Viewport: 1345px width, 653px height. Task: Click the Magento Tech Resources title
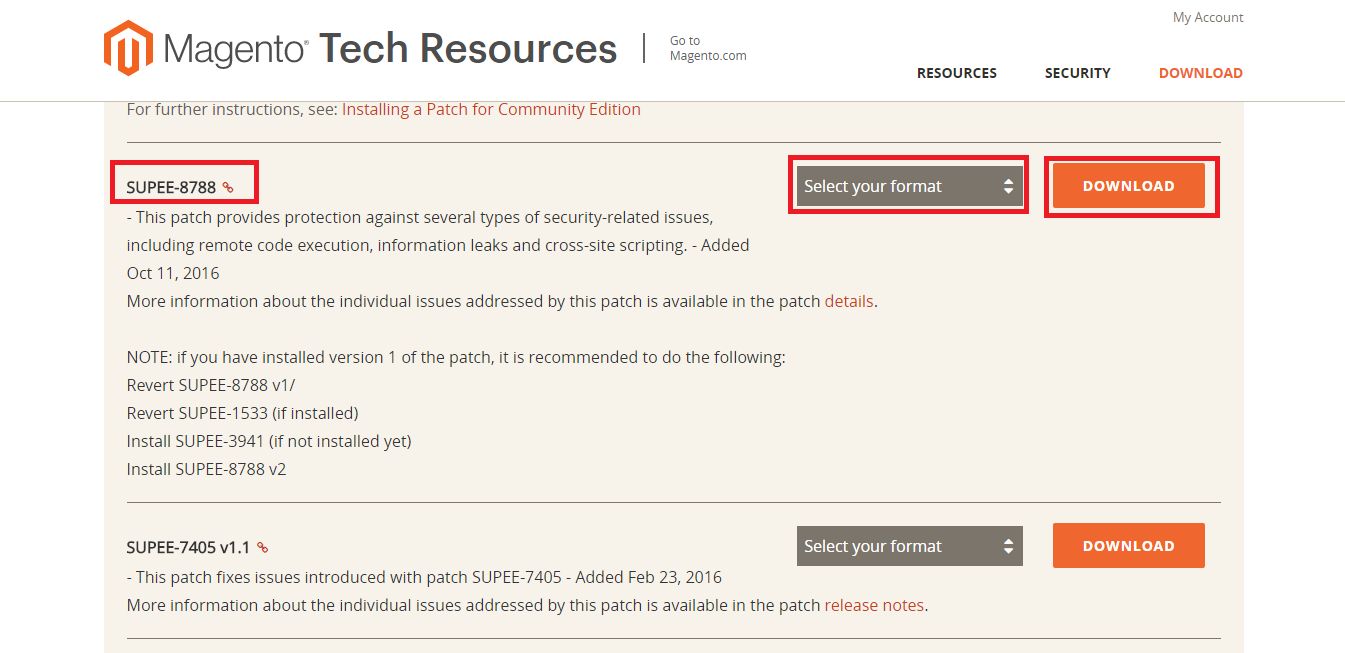[390, 48]
